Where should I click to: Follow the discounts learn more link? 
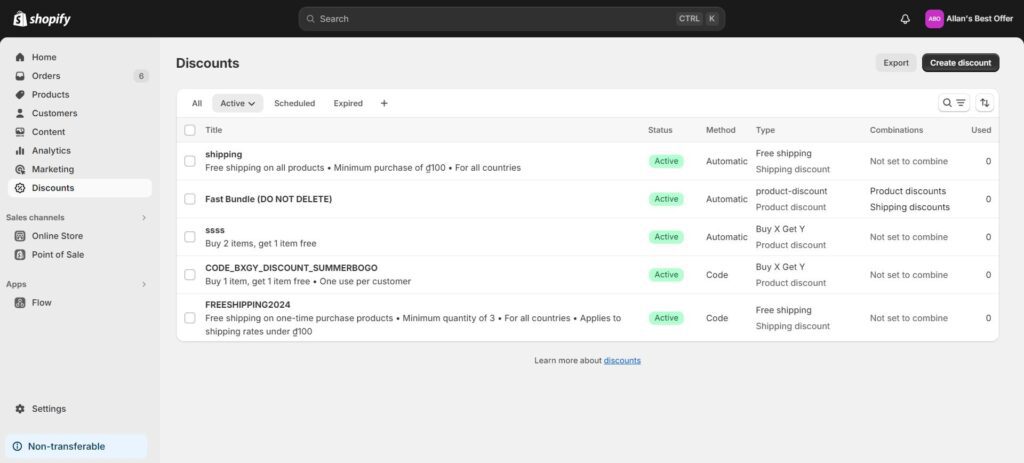coord(622,360)
